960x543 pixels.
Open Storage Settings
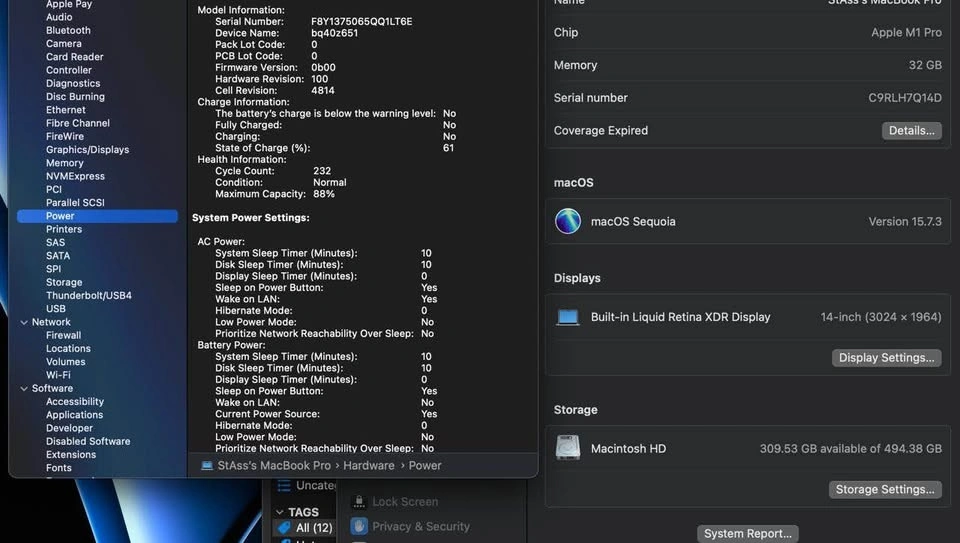pos(885,489)
